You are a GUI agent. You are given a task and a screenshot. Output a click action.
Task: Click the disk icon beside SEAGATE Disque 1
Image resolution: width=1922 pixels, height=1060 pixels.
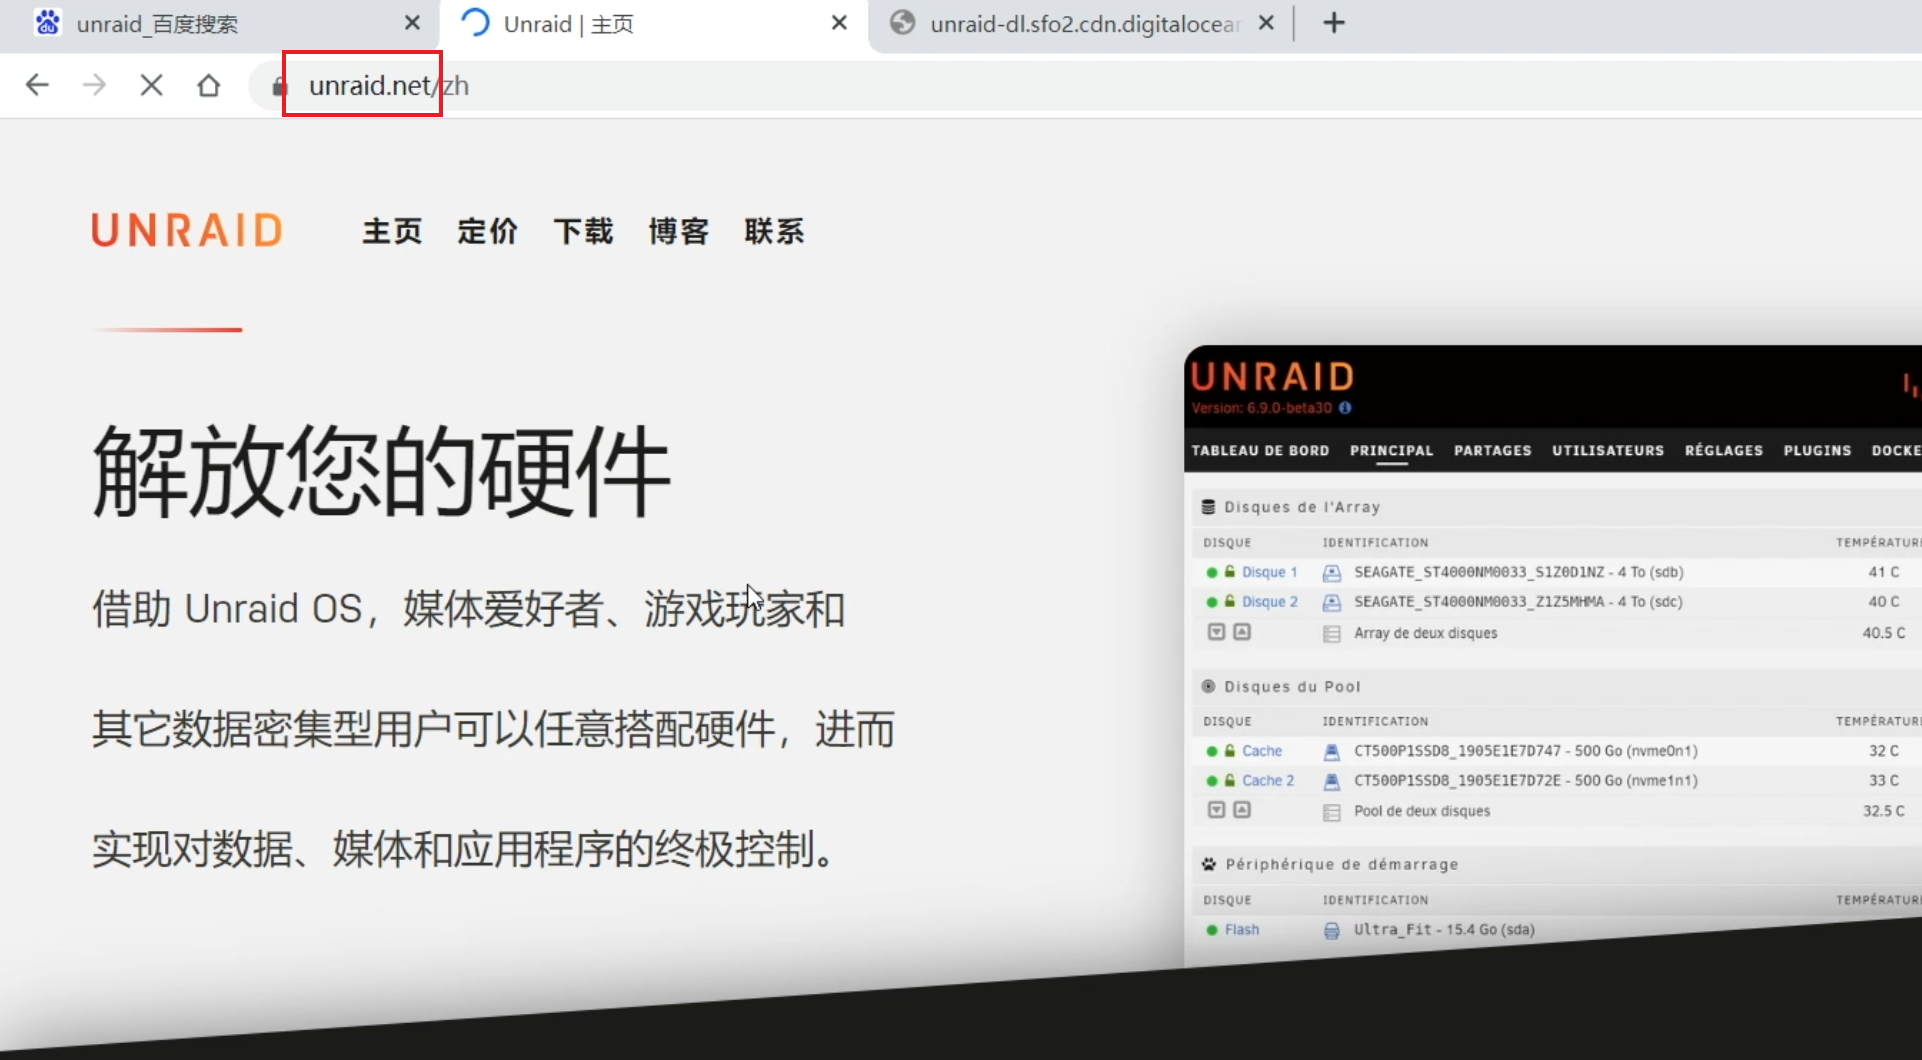(x=1331, y=572)
